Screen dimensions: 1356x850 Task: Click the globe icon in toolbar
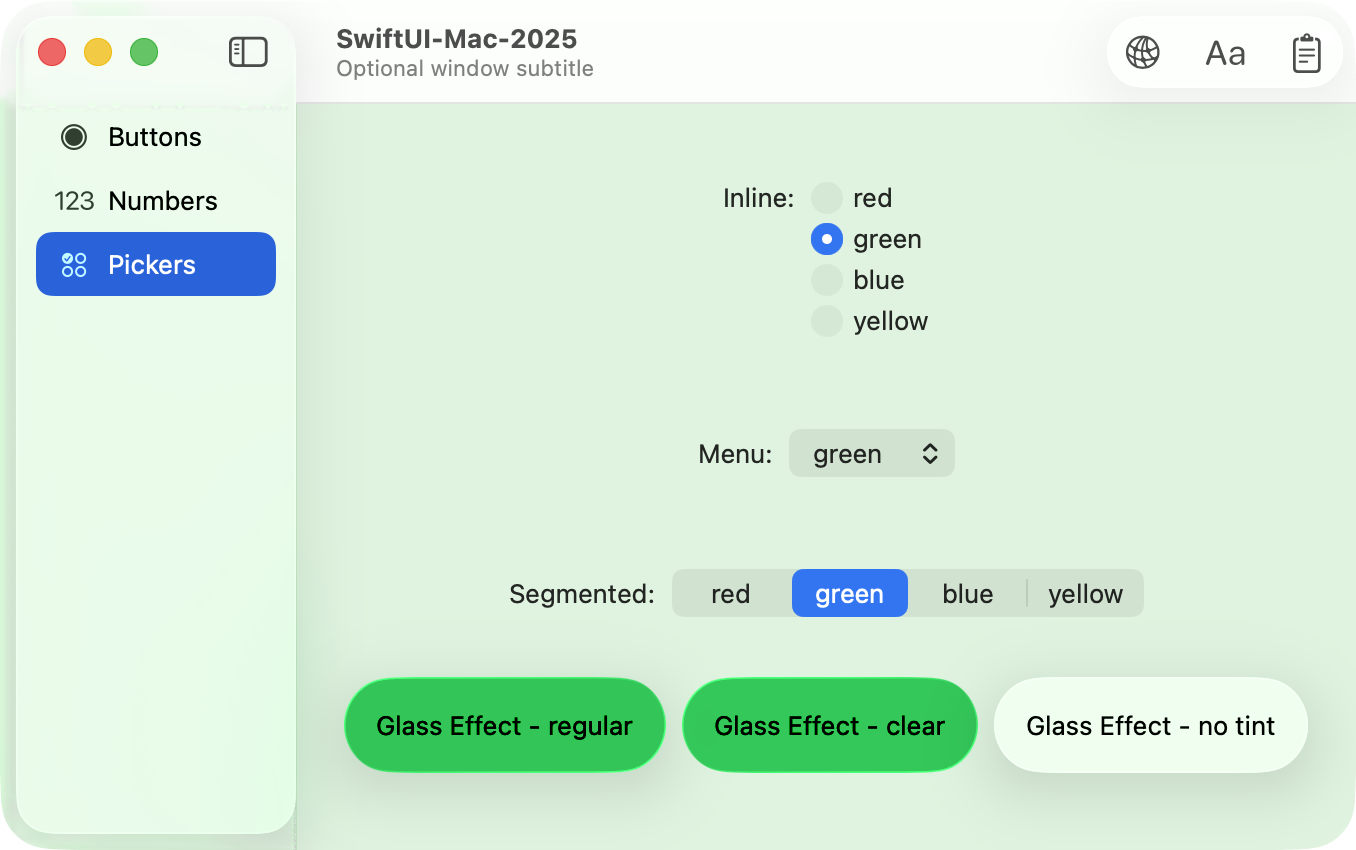[1142, 52]
